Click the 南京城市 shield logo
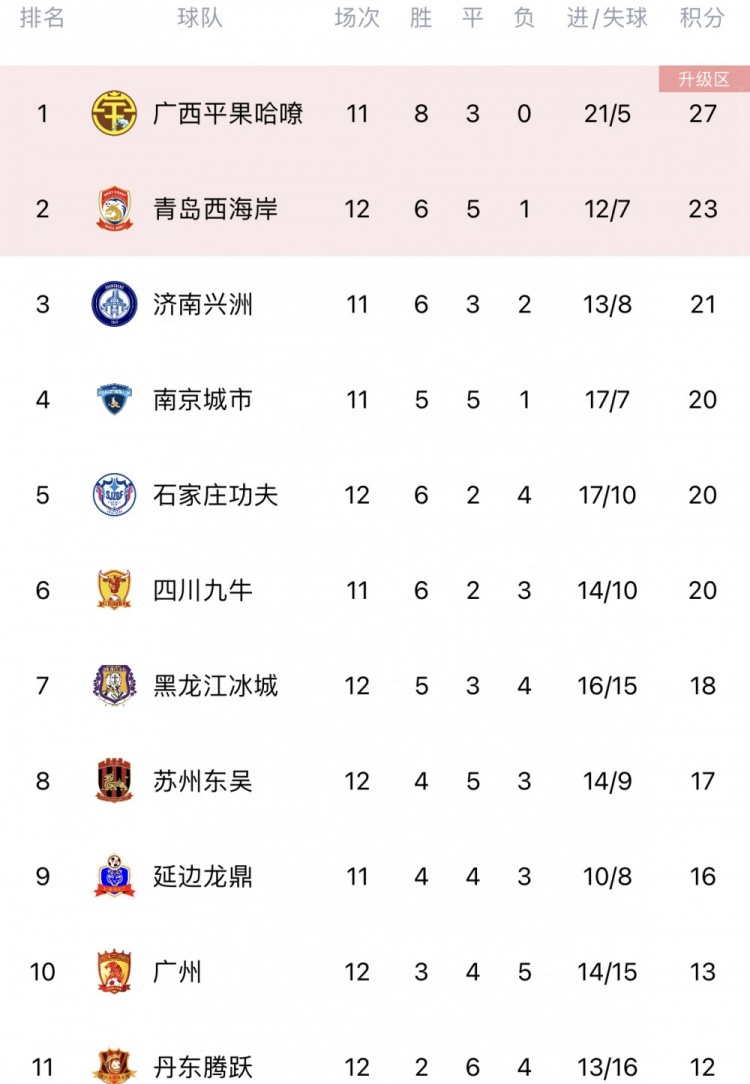Image resolution: width=750 pixels, height=1084 pixels. [114, 400]
